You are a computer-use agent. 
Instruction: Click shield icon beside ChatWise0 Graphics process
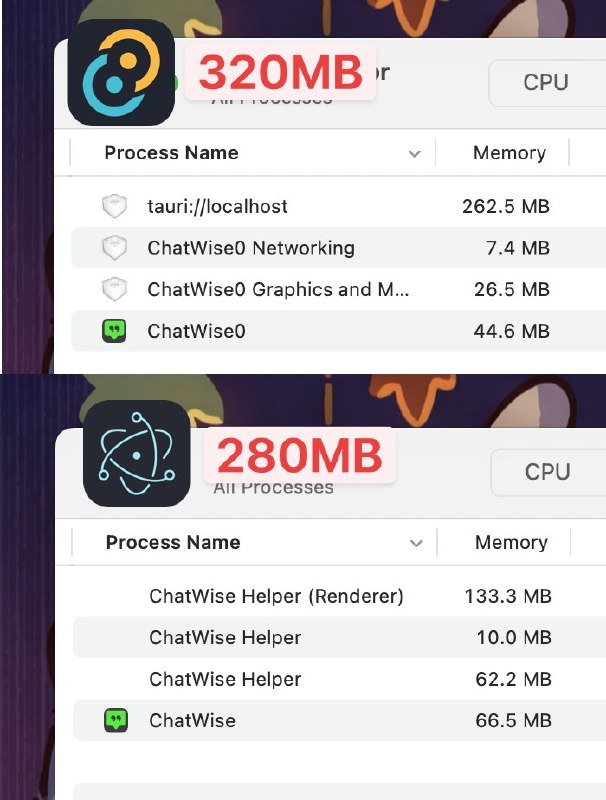pyautogui.click(x=115, y=290)
